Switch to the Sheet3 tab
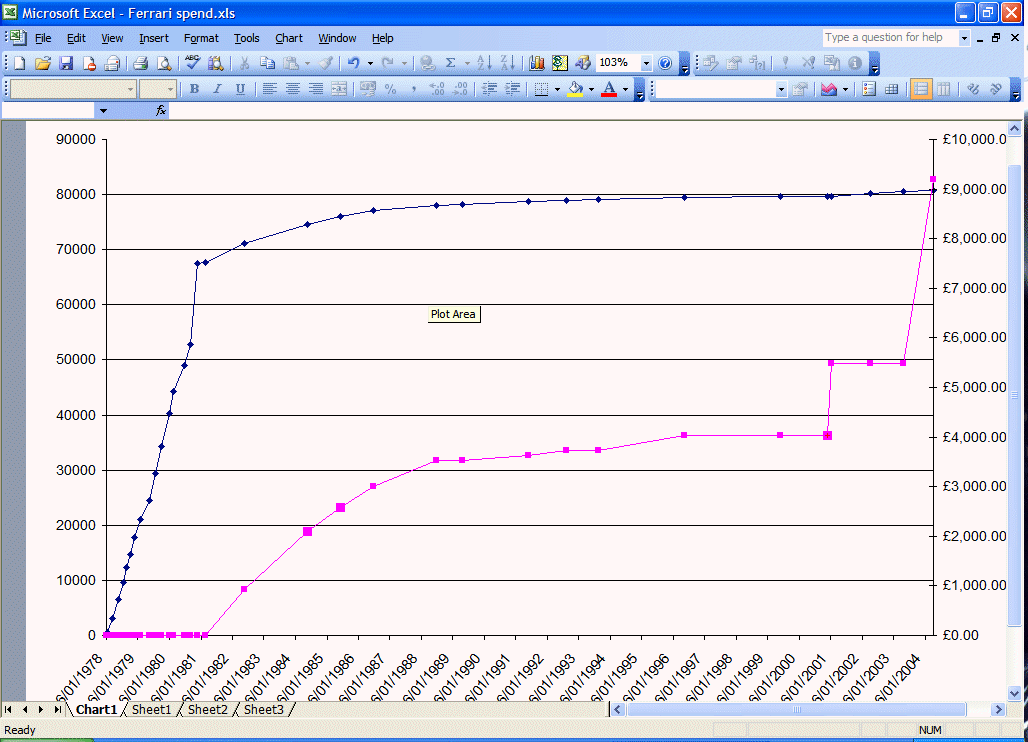Screen dimensions: 1028x742 tap(264, 709)
